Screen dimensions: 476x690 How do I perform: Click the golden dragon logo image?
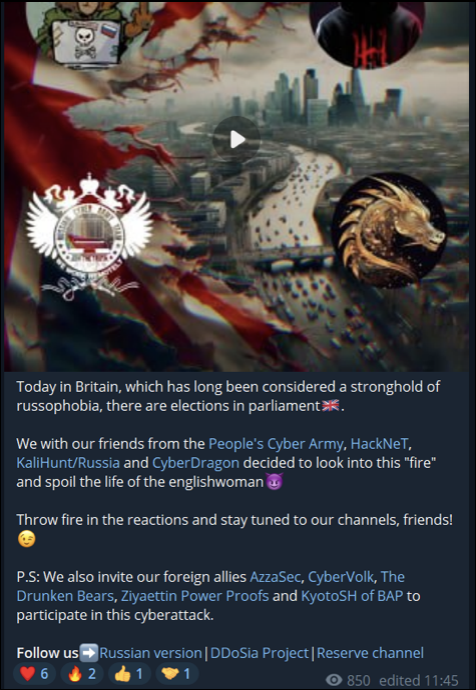click(389, 230)
